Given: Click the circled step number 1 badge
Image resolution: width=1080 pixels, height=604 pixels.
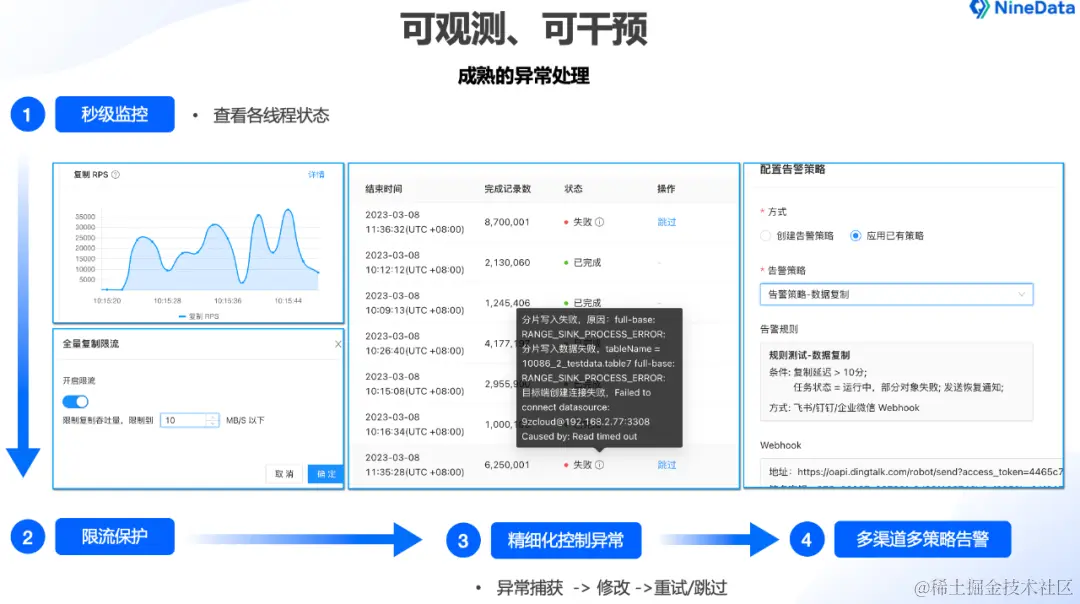Looking at the screenshot, I should pos(27,113).
